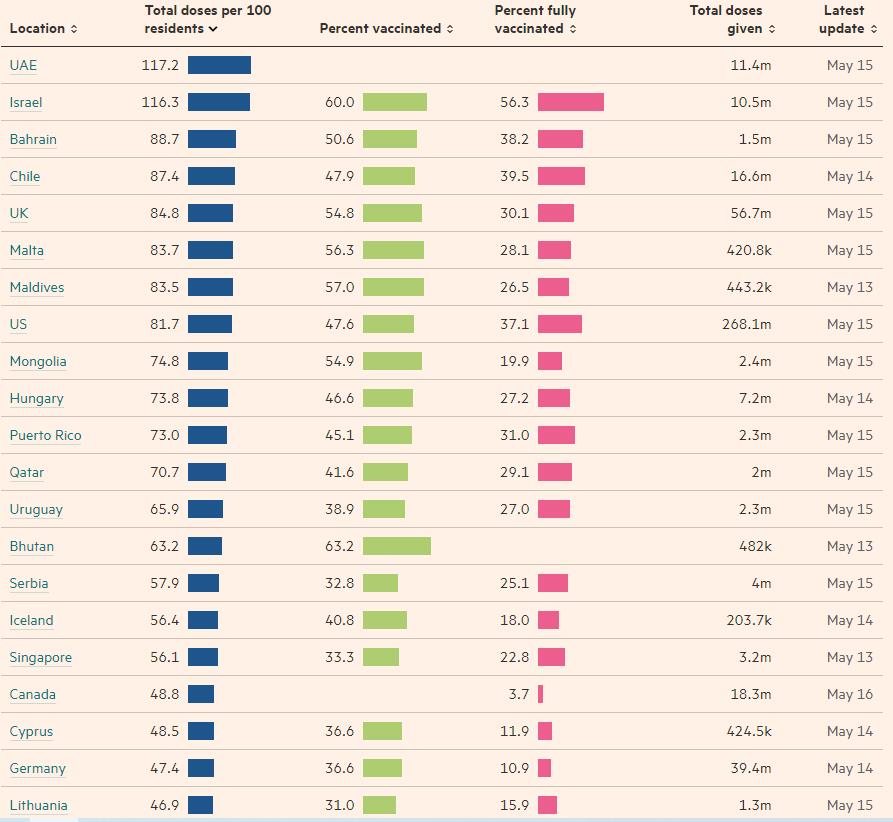Image resolution: width=893 pixels, height=822 pixels.
Task: Open the Bahrain country link
Action: tap(33, 140)
